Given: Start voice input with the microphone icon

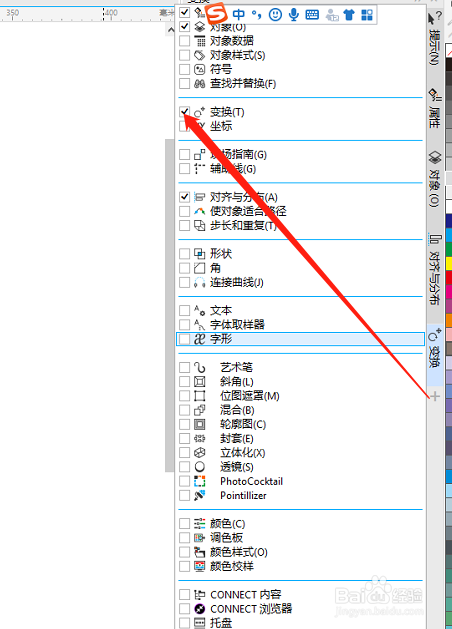Looking at the screenshot, I should coord(294,15).
